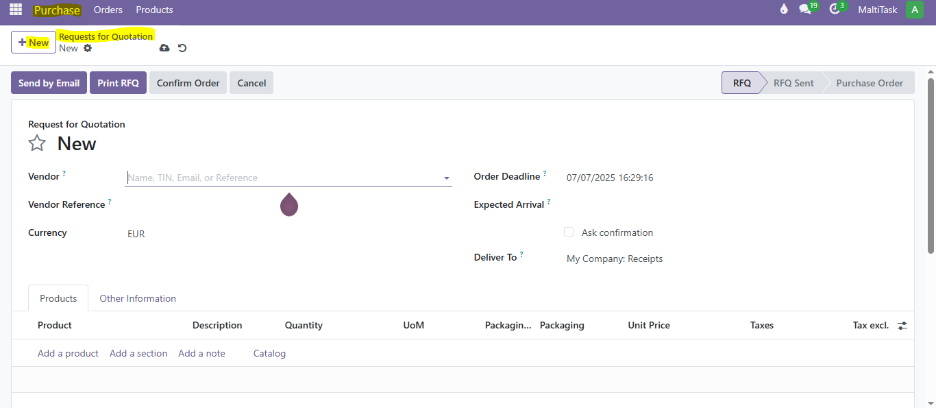The height and width of the screenshot is (408, 936).
Task: Click the Confirm Order button
Action: 188,83
